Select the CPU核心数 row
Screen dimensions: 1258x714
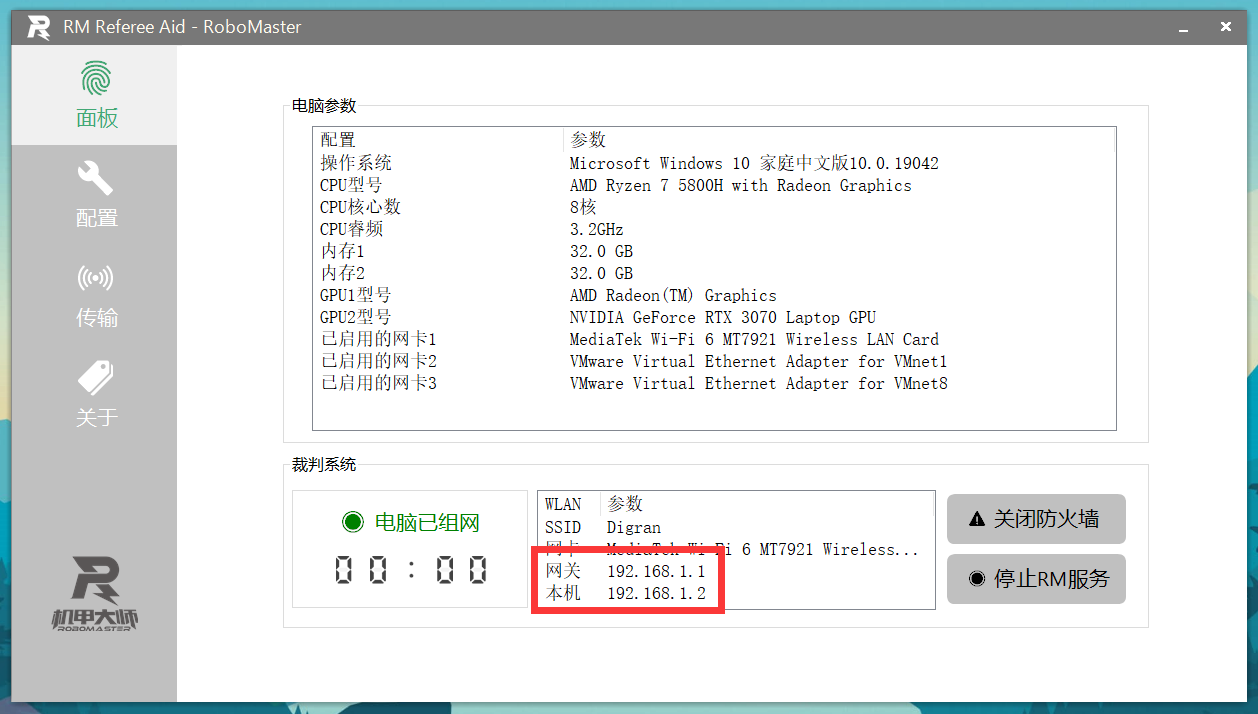[x=714, y=207]
